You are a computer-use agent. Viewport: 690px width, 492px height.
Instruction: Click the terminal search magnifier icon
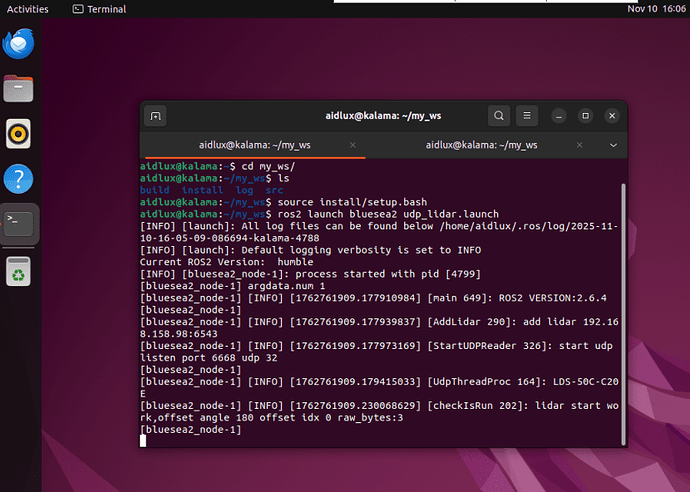(498, 116)
